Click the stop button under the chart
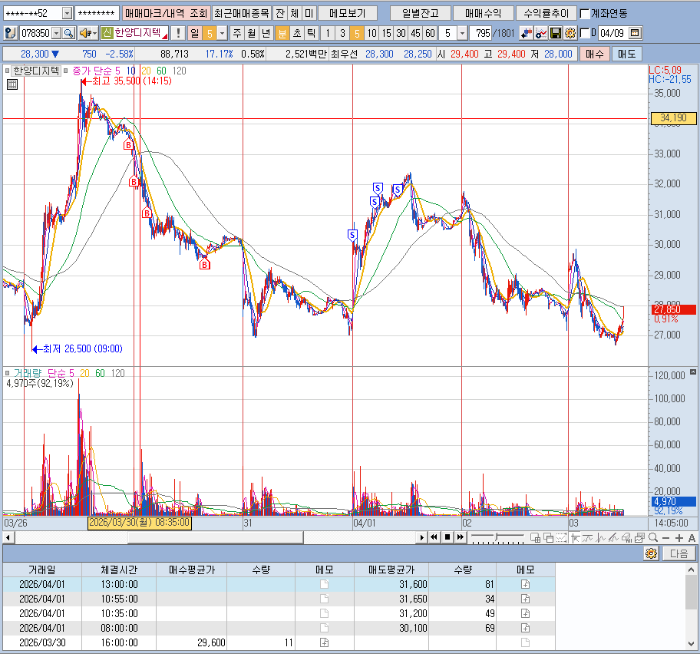 coord(447,537)
